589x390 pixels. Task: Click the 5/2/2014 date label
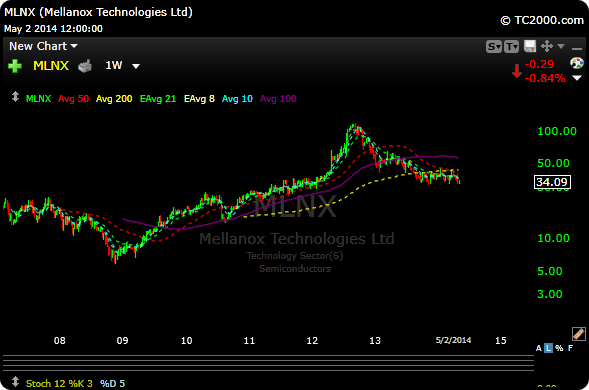(x=453, y=340)
